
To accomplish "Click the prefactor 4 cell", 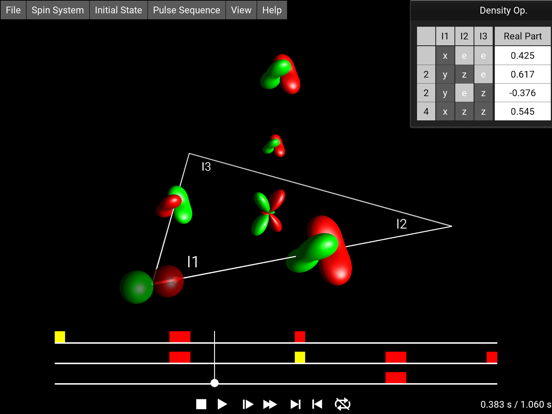I will 426,112.
